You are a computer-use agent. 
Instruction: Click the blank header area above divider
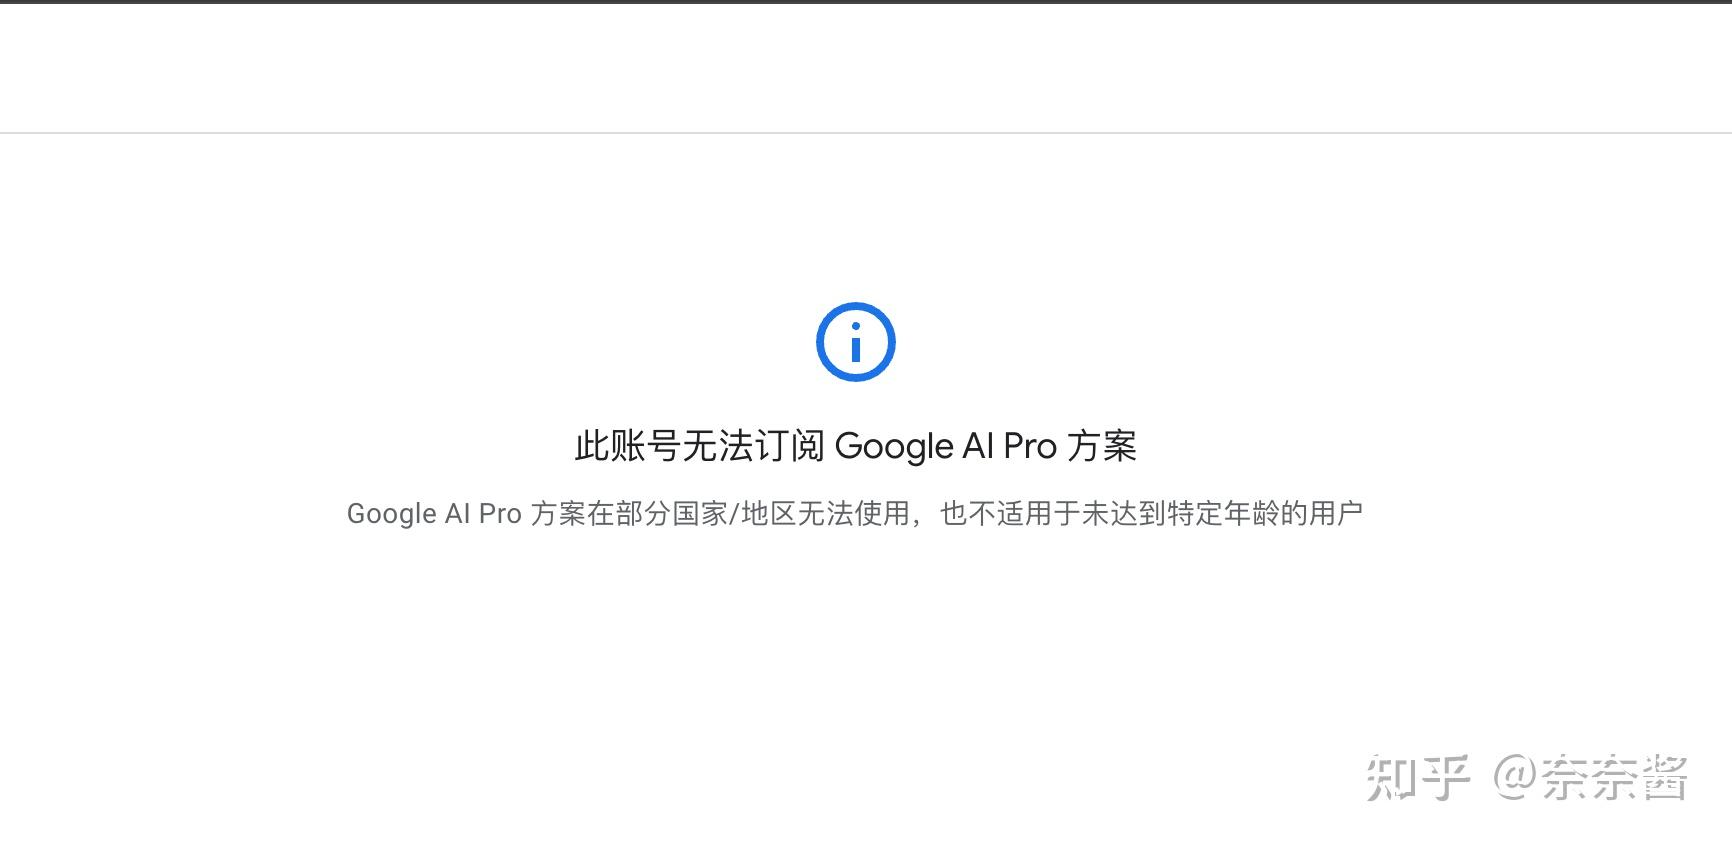pyautogui.click(x=866, y=67)
